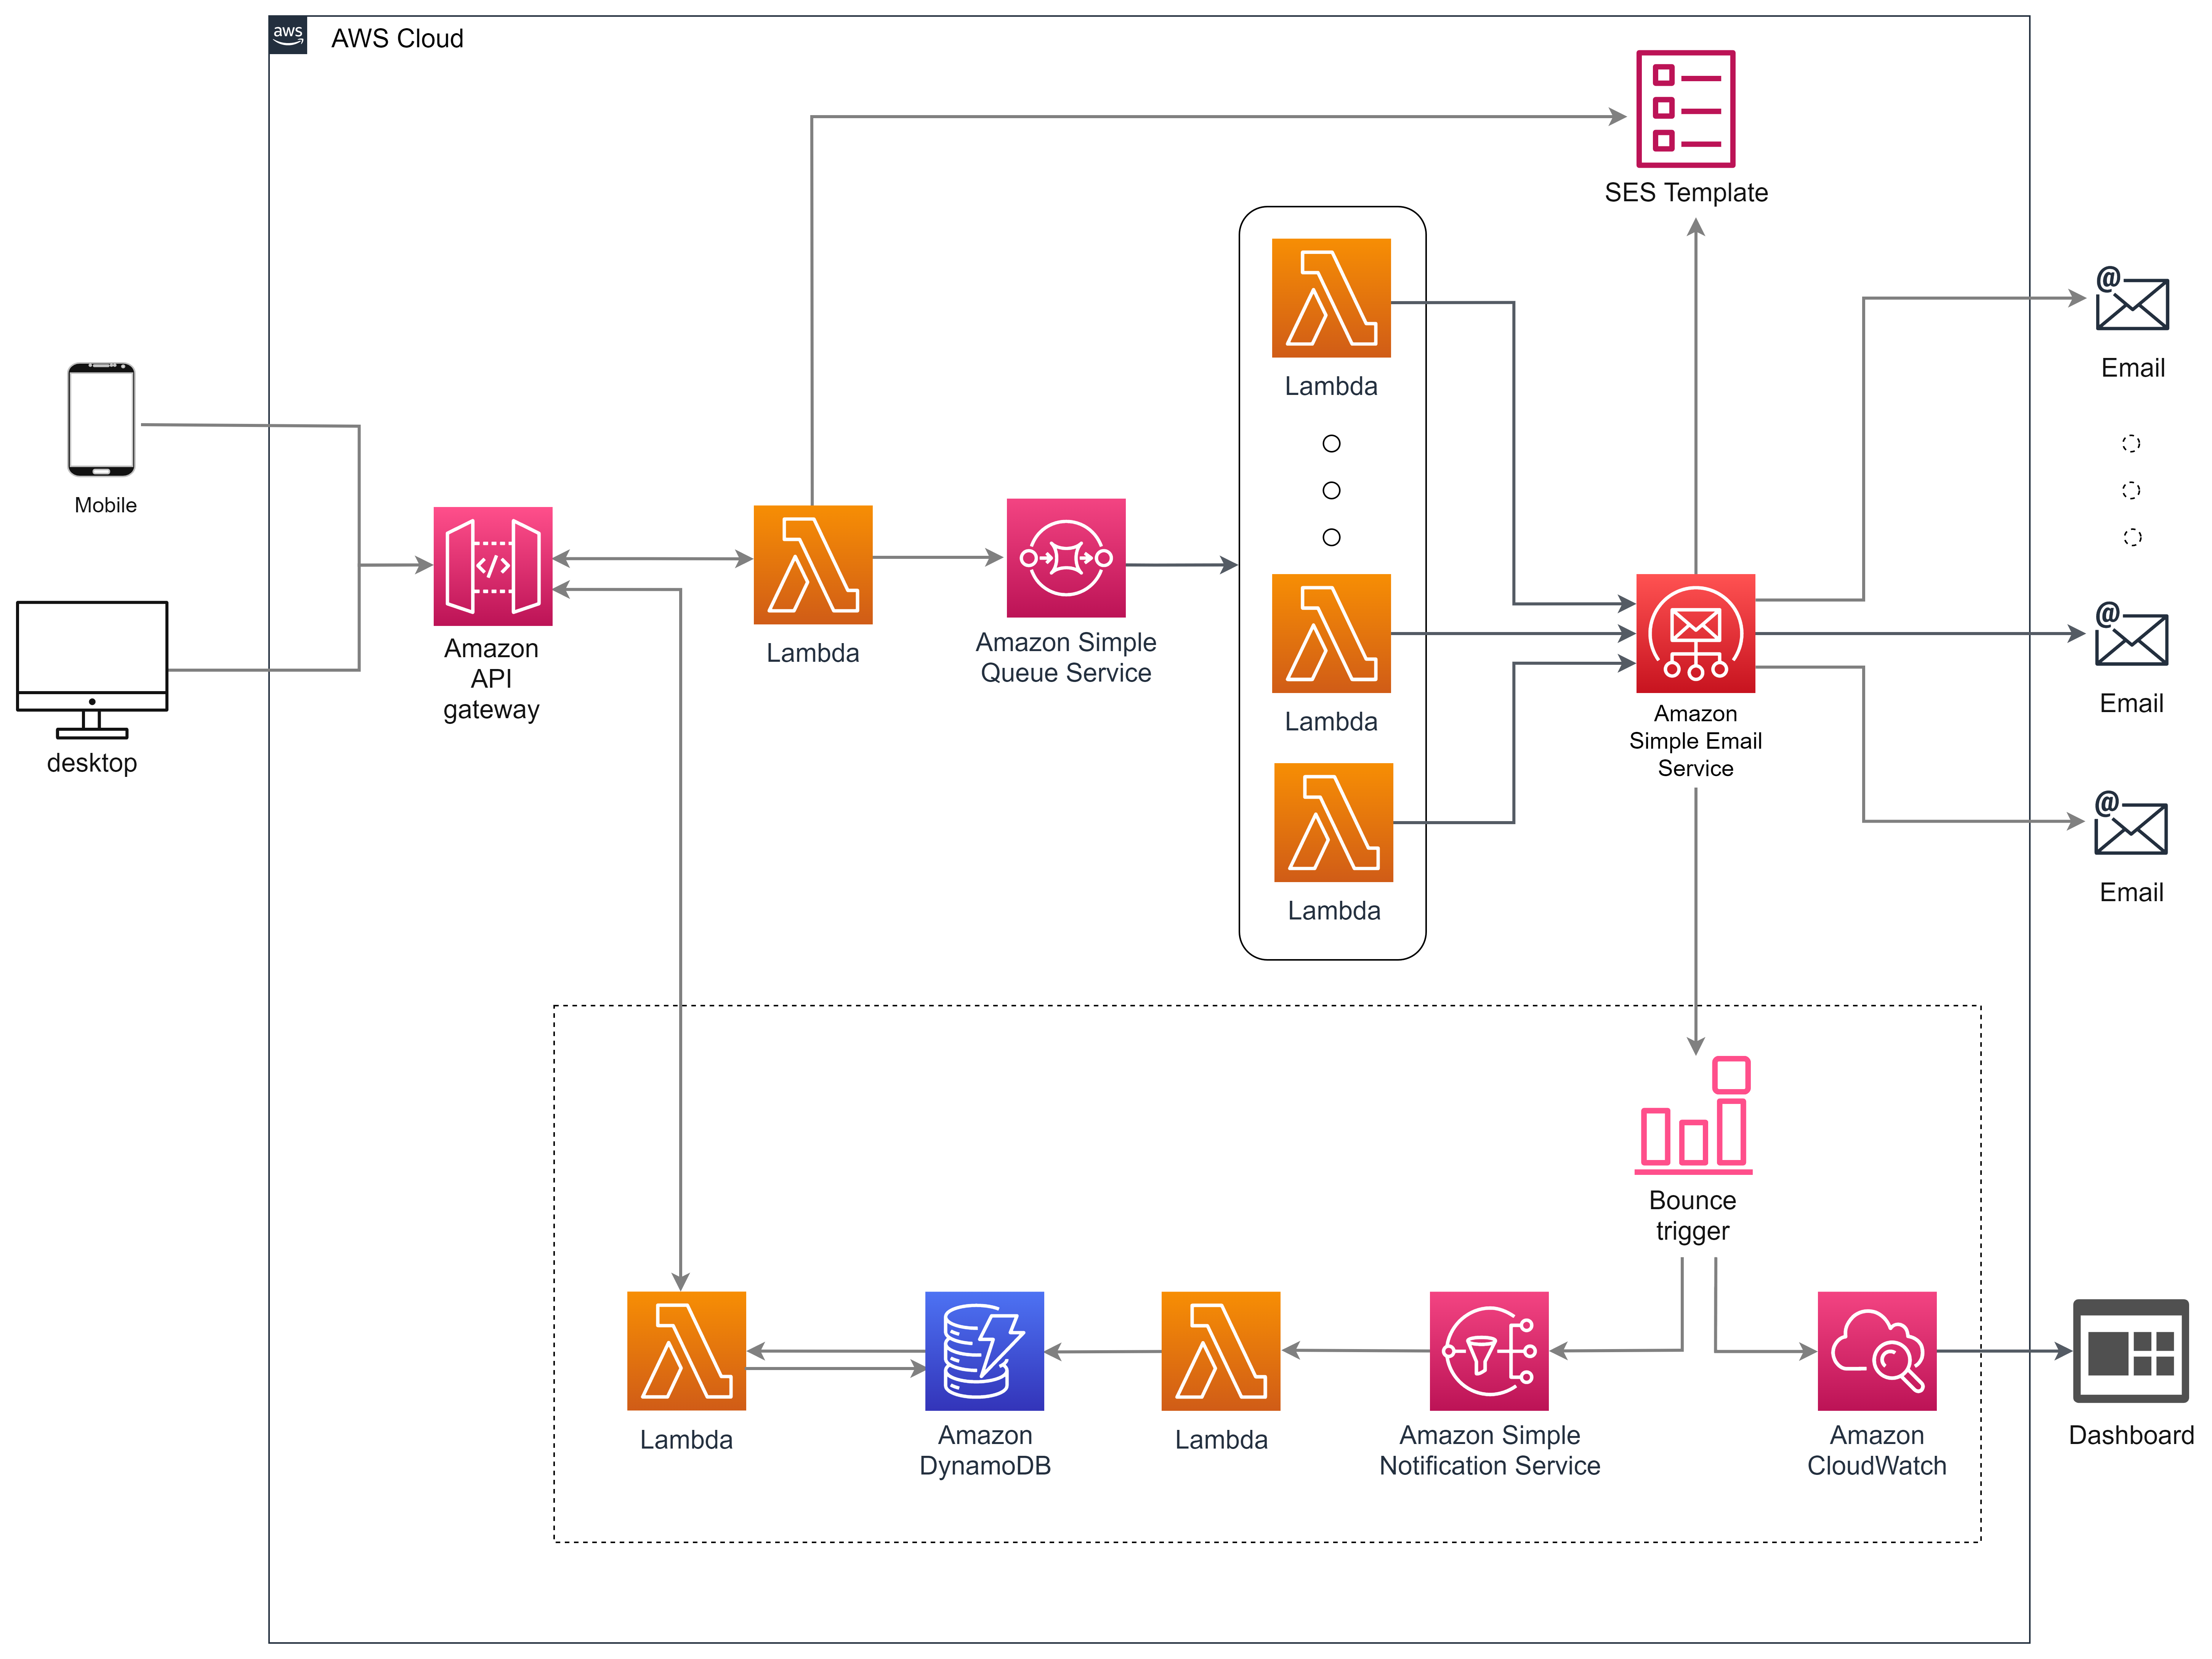Click the Bounce trigger chart icon
This screenshot has width=2212, height=1659.
pos(1693,1115)
